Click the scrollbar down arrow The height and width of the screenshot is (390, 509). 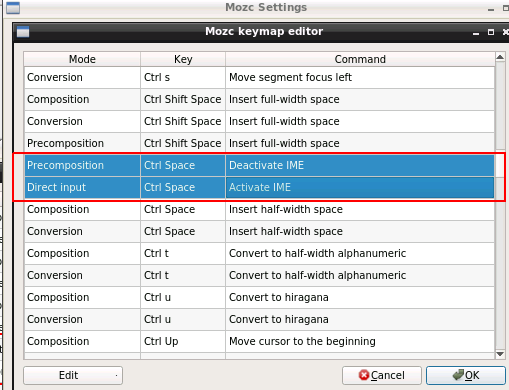(500, 354)
